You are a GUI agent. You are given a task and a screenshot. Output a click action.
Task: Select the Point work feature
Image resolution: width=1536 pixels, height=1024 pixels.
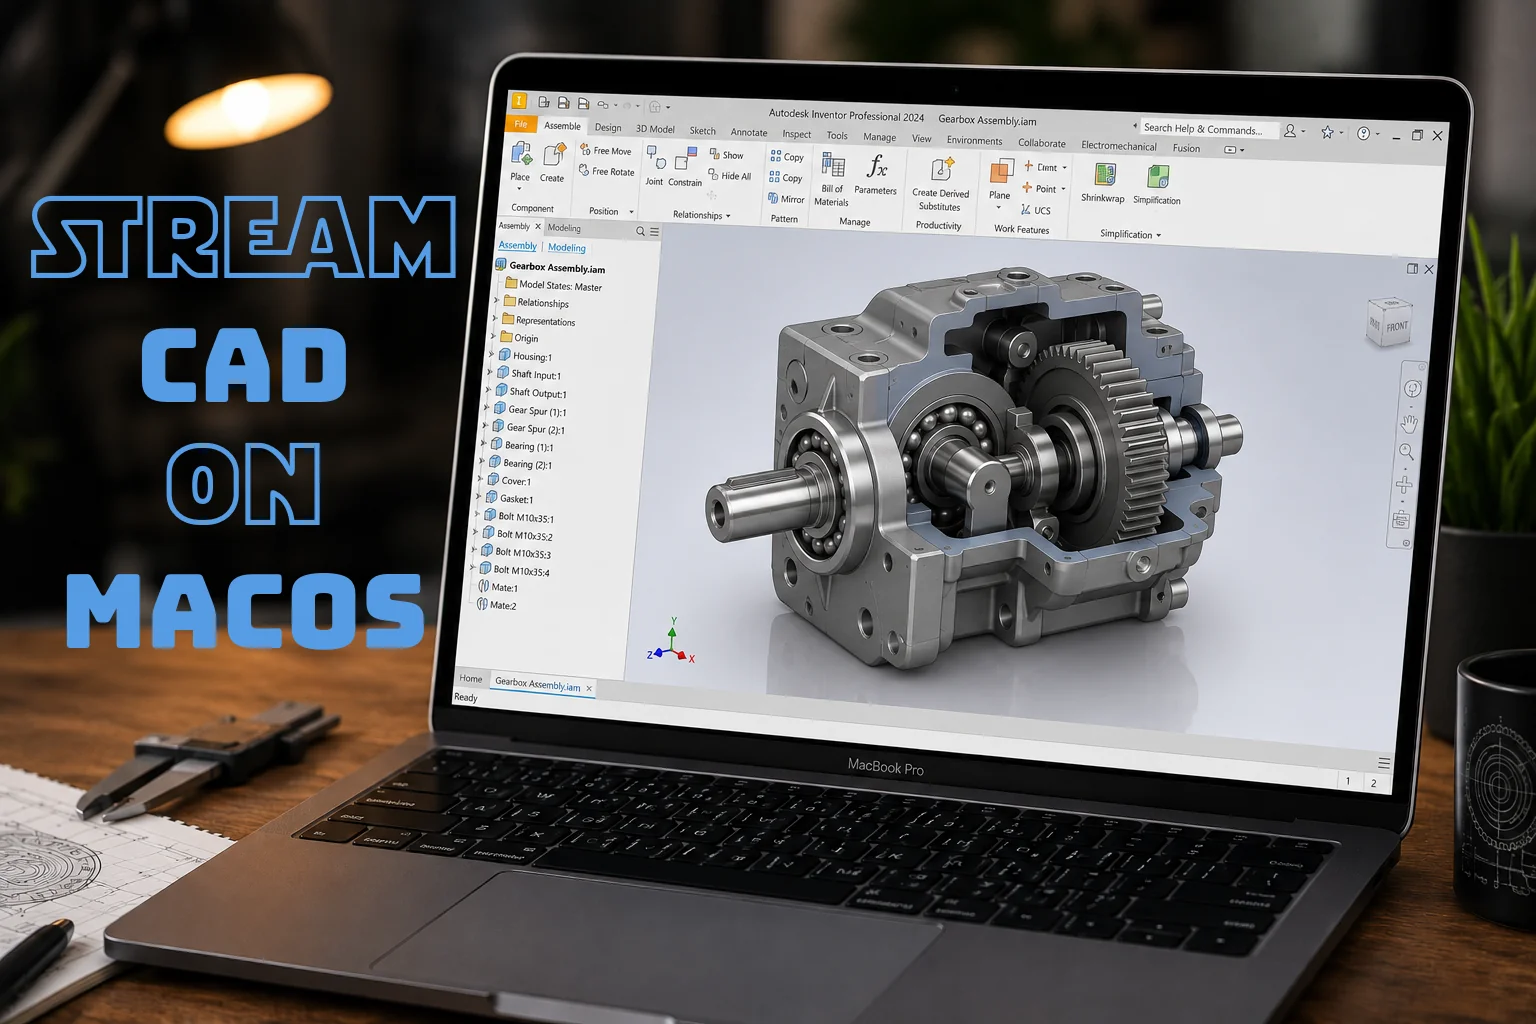coord(1040,188)
